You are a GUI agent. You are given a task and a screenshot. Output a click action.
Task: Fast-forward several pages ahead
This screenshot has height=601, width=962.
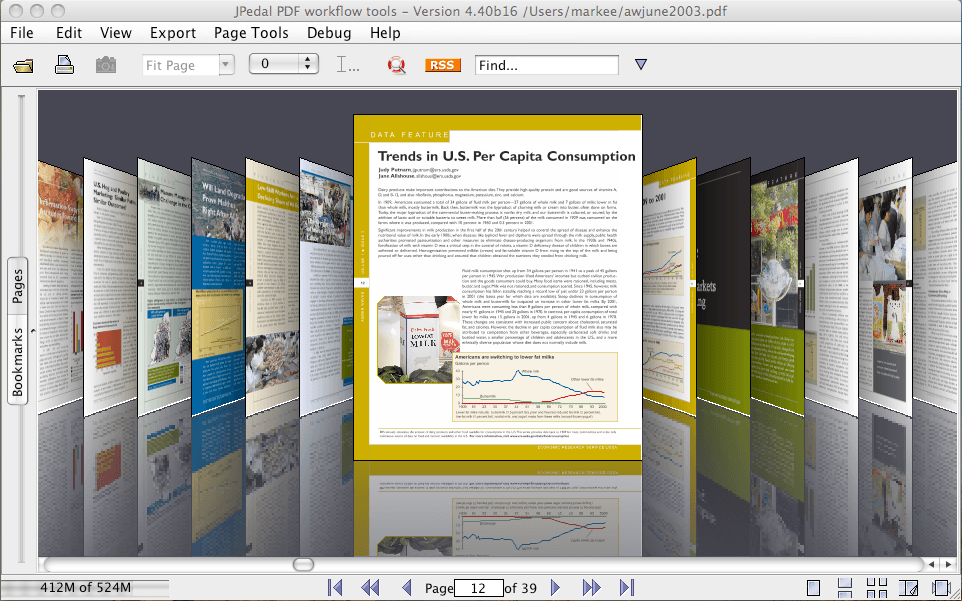click(x=591, y=588)
